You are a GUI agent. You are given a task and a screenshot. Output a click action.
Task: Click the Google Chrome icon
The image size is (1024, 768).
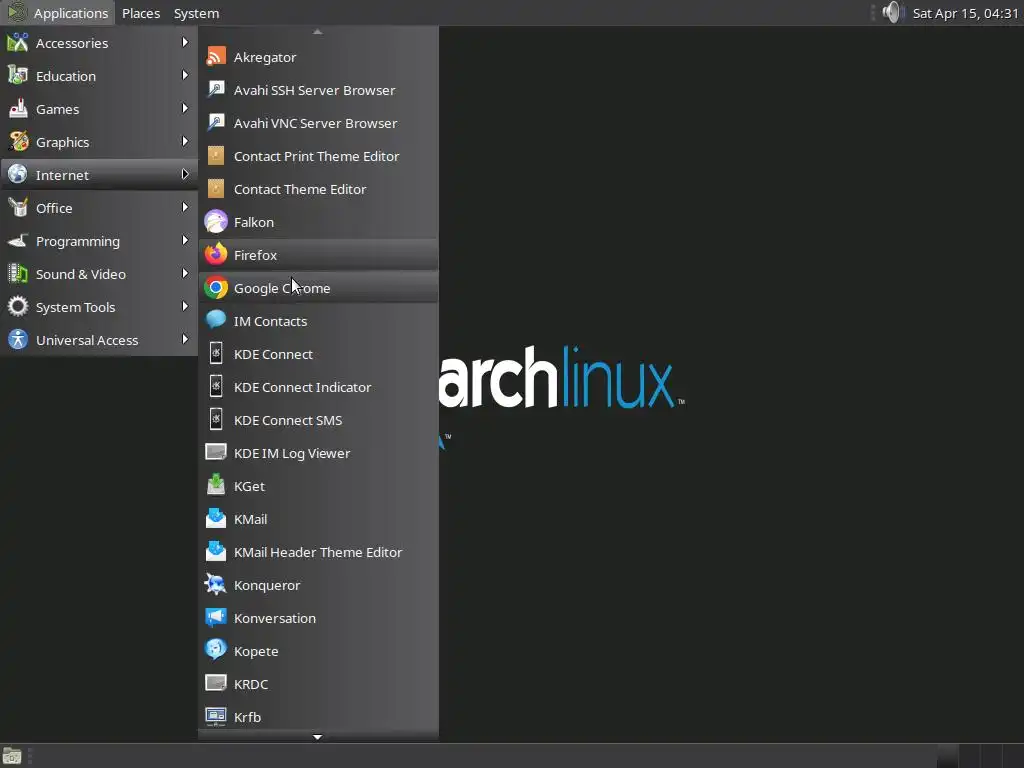[216, 288]
